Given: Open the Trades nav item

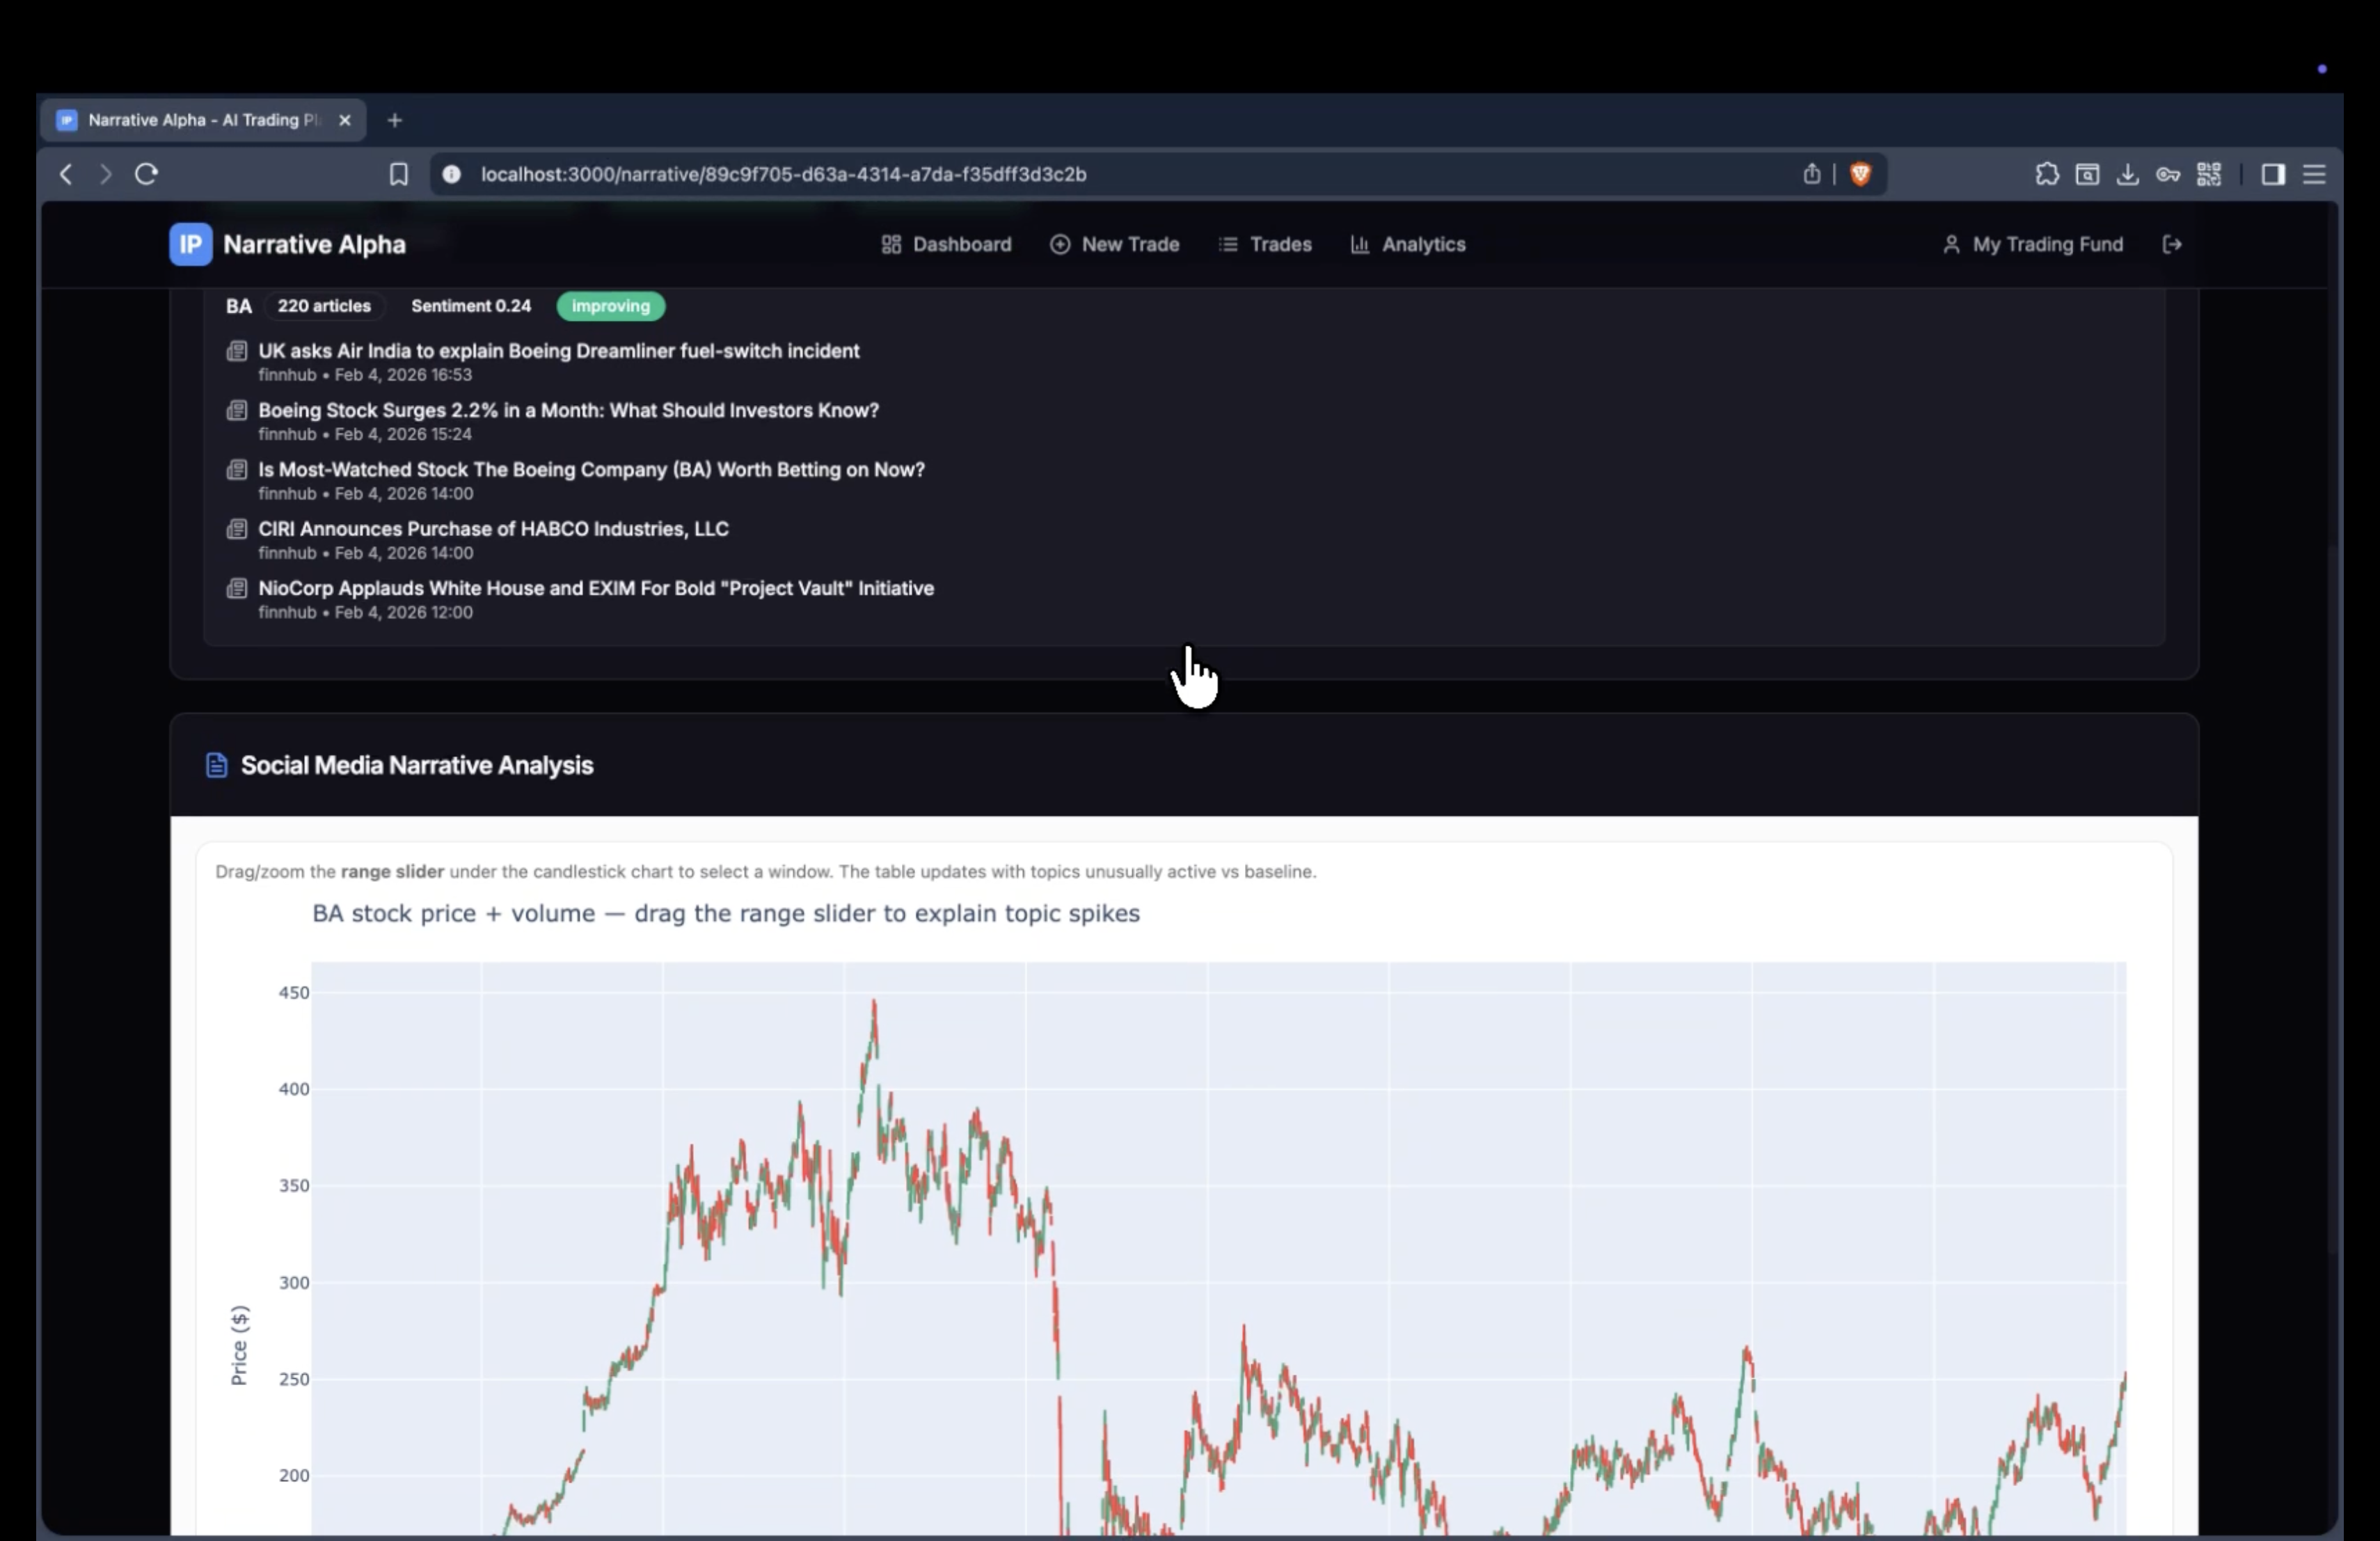Looking at the screenshot, I should (x=1265, y=245).
